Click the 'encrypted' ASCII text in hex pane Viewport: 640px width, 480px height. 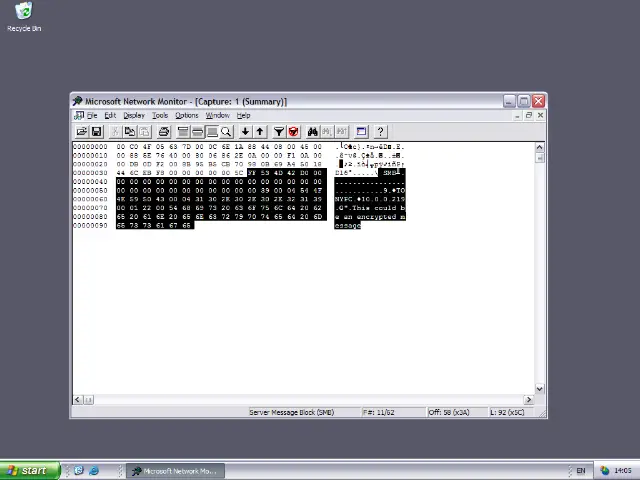(376, 217)
